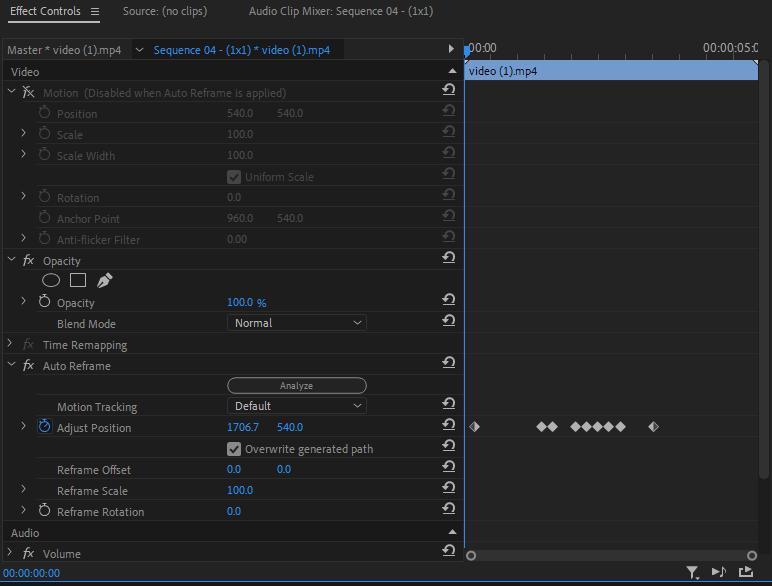Click the Analyze button
This screenshot has height=586, width=772.
coord(297,386)
